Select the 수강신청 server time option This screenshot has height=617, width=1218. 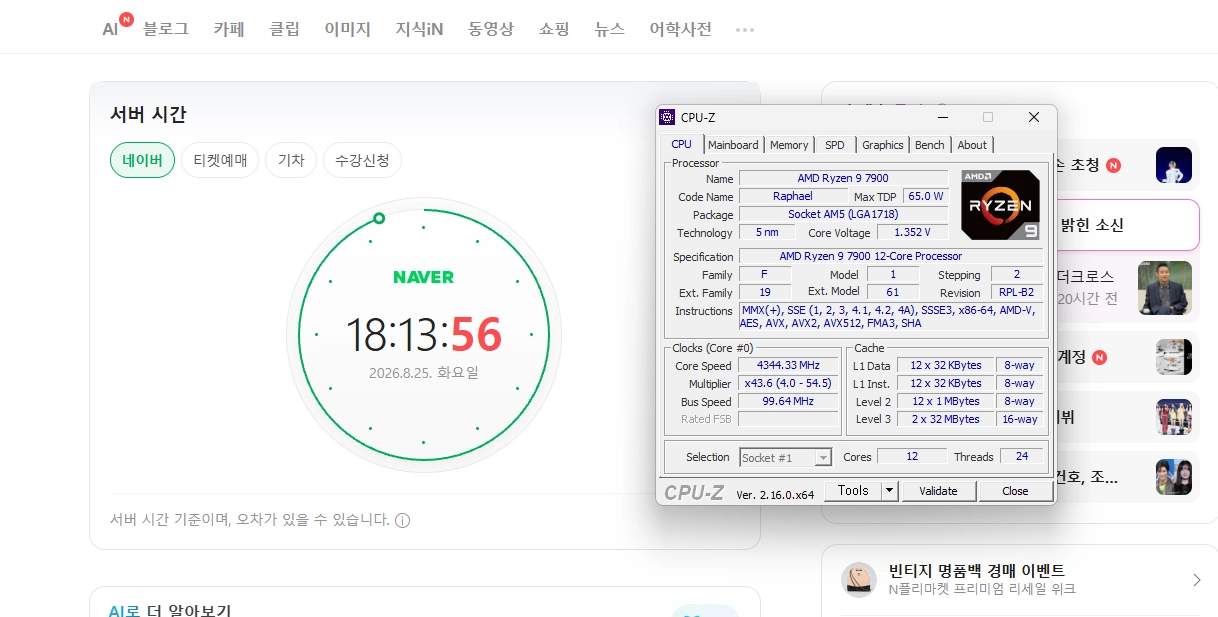tap(362, 160)
